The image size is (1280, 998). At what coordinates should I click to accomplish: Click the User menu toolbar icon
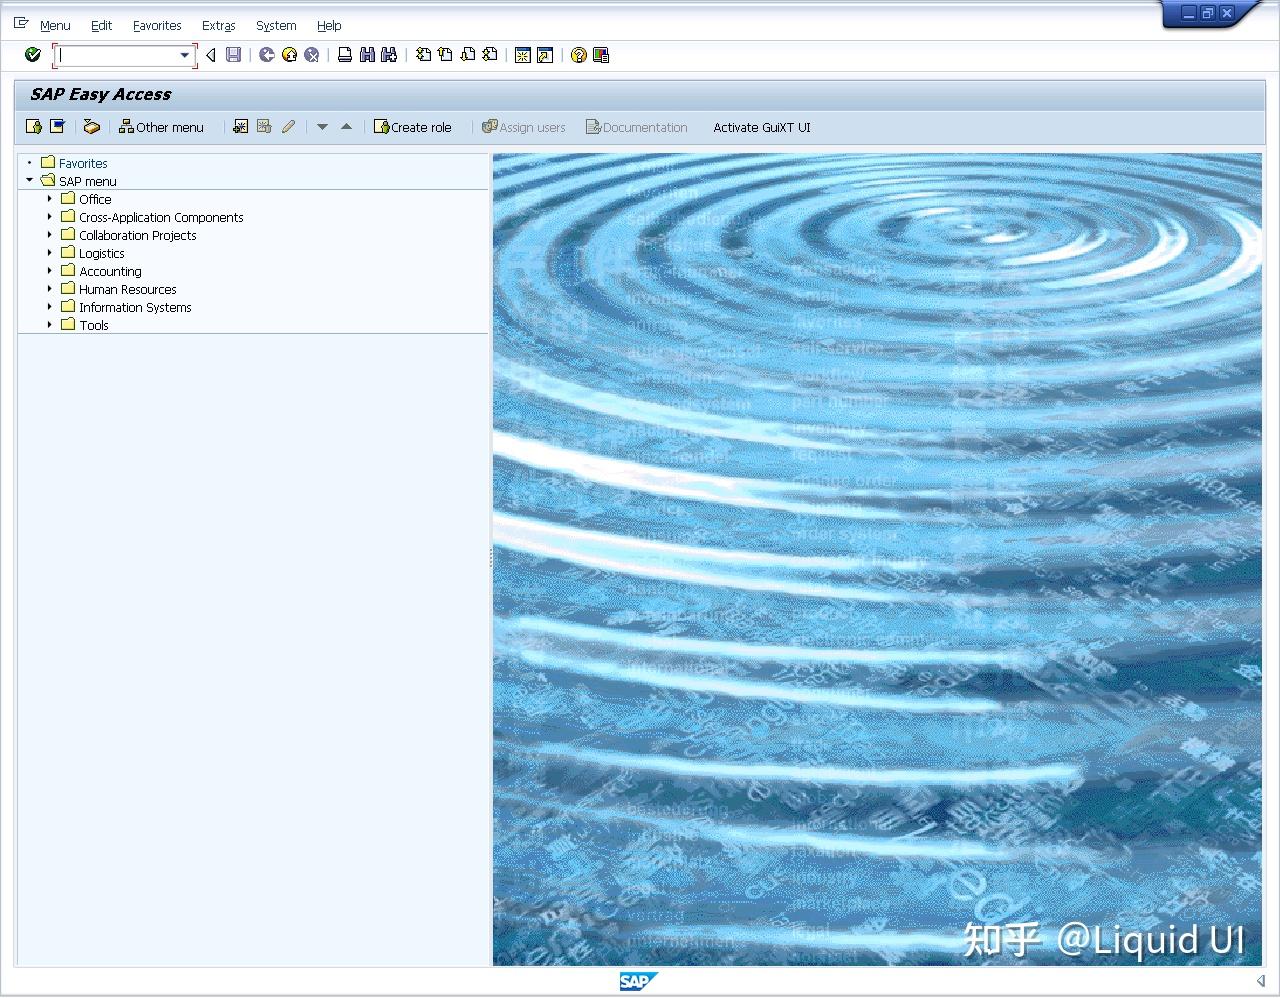34,127
